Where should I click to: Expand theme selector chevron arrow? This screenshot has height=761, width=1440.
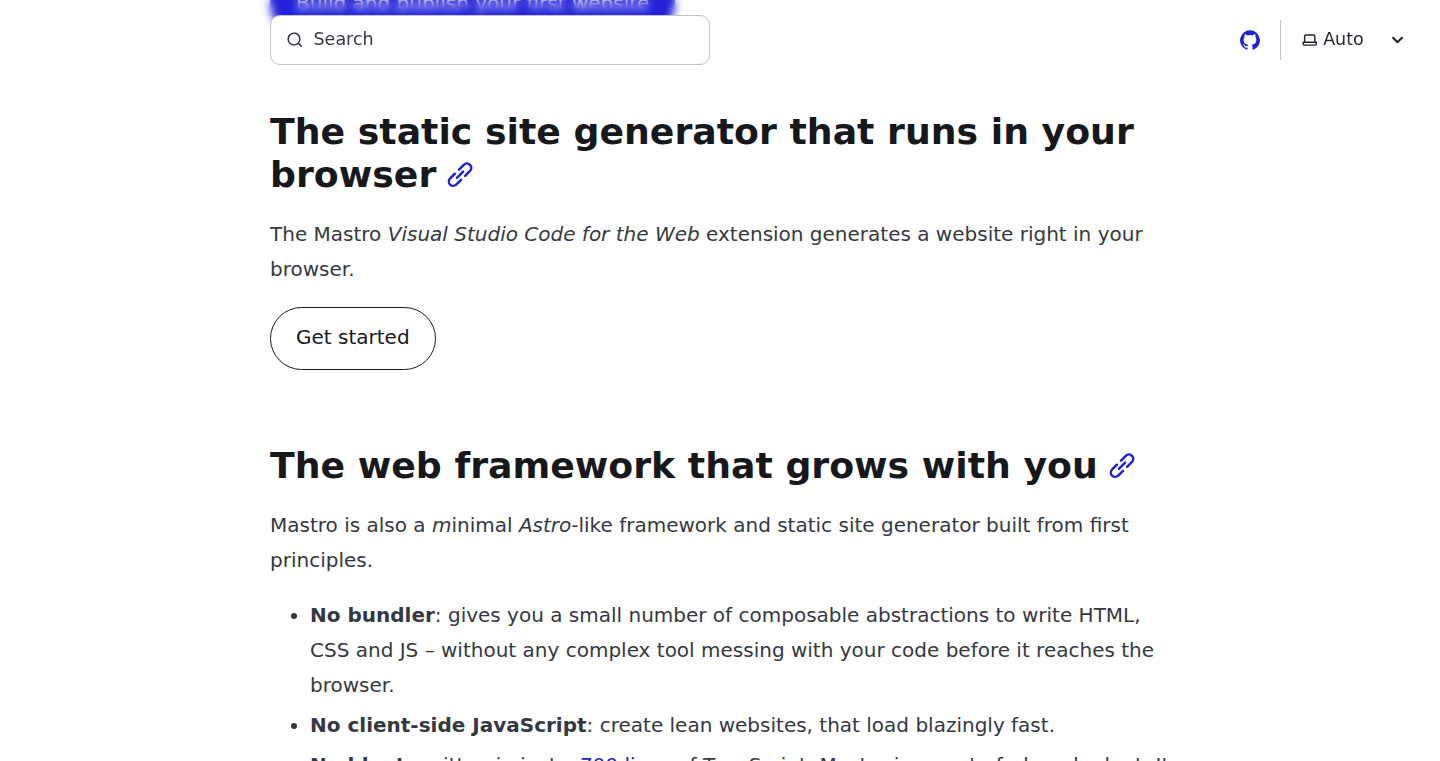coord(1398,40)
